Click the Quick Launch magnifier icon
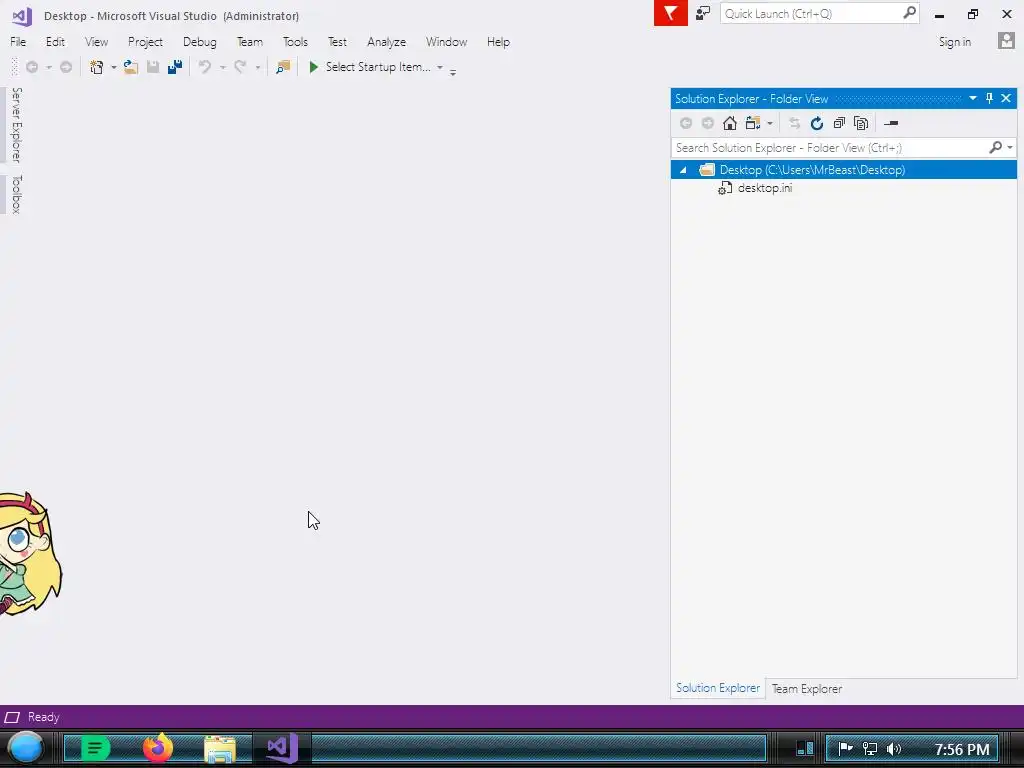This screenshot has height=768, width=1024. click(909, 12)
